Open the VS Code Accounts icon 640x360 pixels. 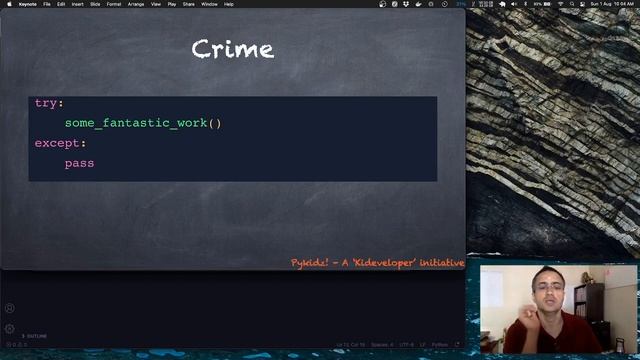[10, 308]
